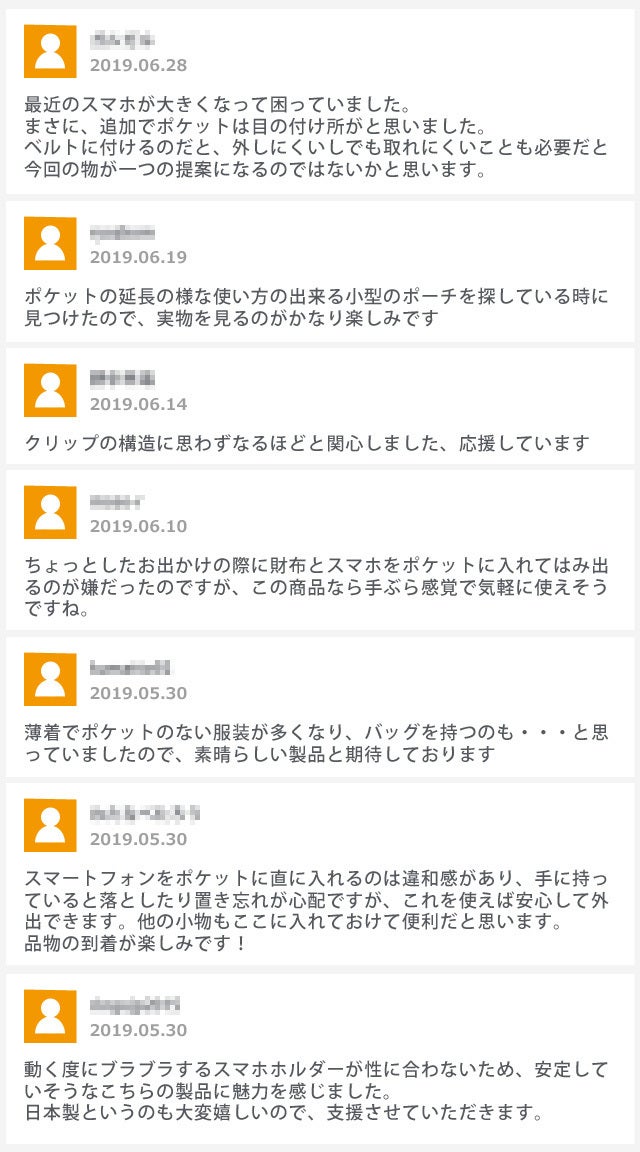Click the 2019.06.28 date label

[138, 65]
